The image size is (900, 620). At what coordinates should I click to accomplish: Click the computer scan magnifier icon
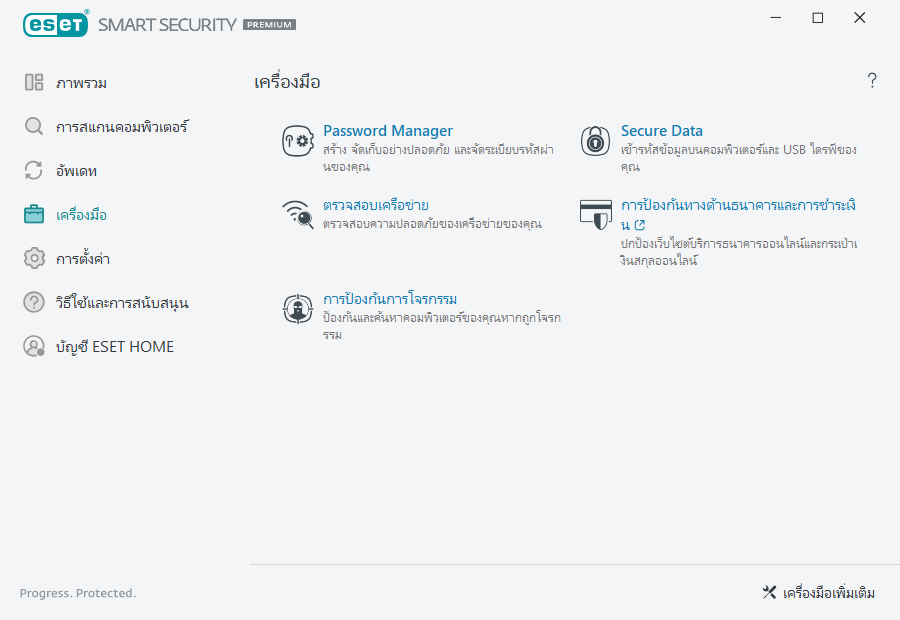coord(34,126)
